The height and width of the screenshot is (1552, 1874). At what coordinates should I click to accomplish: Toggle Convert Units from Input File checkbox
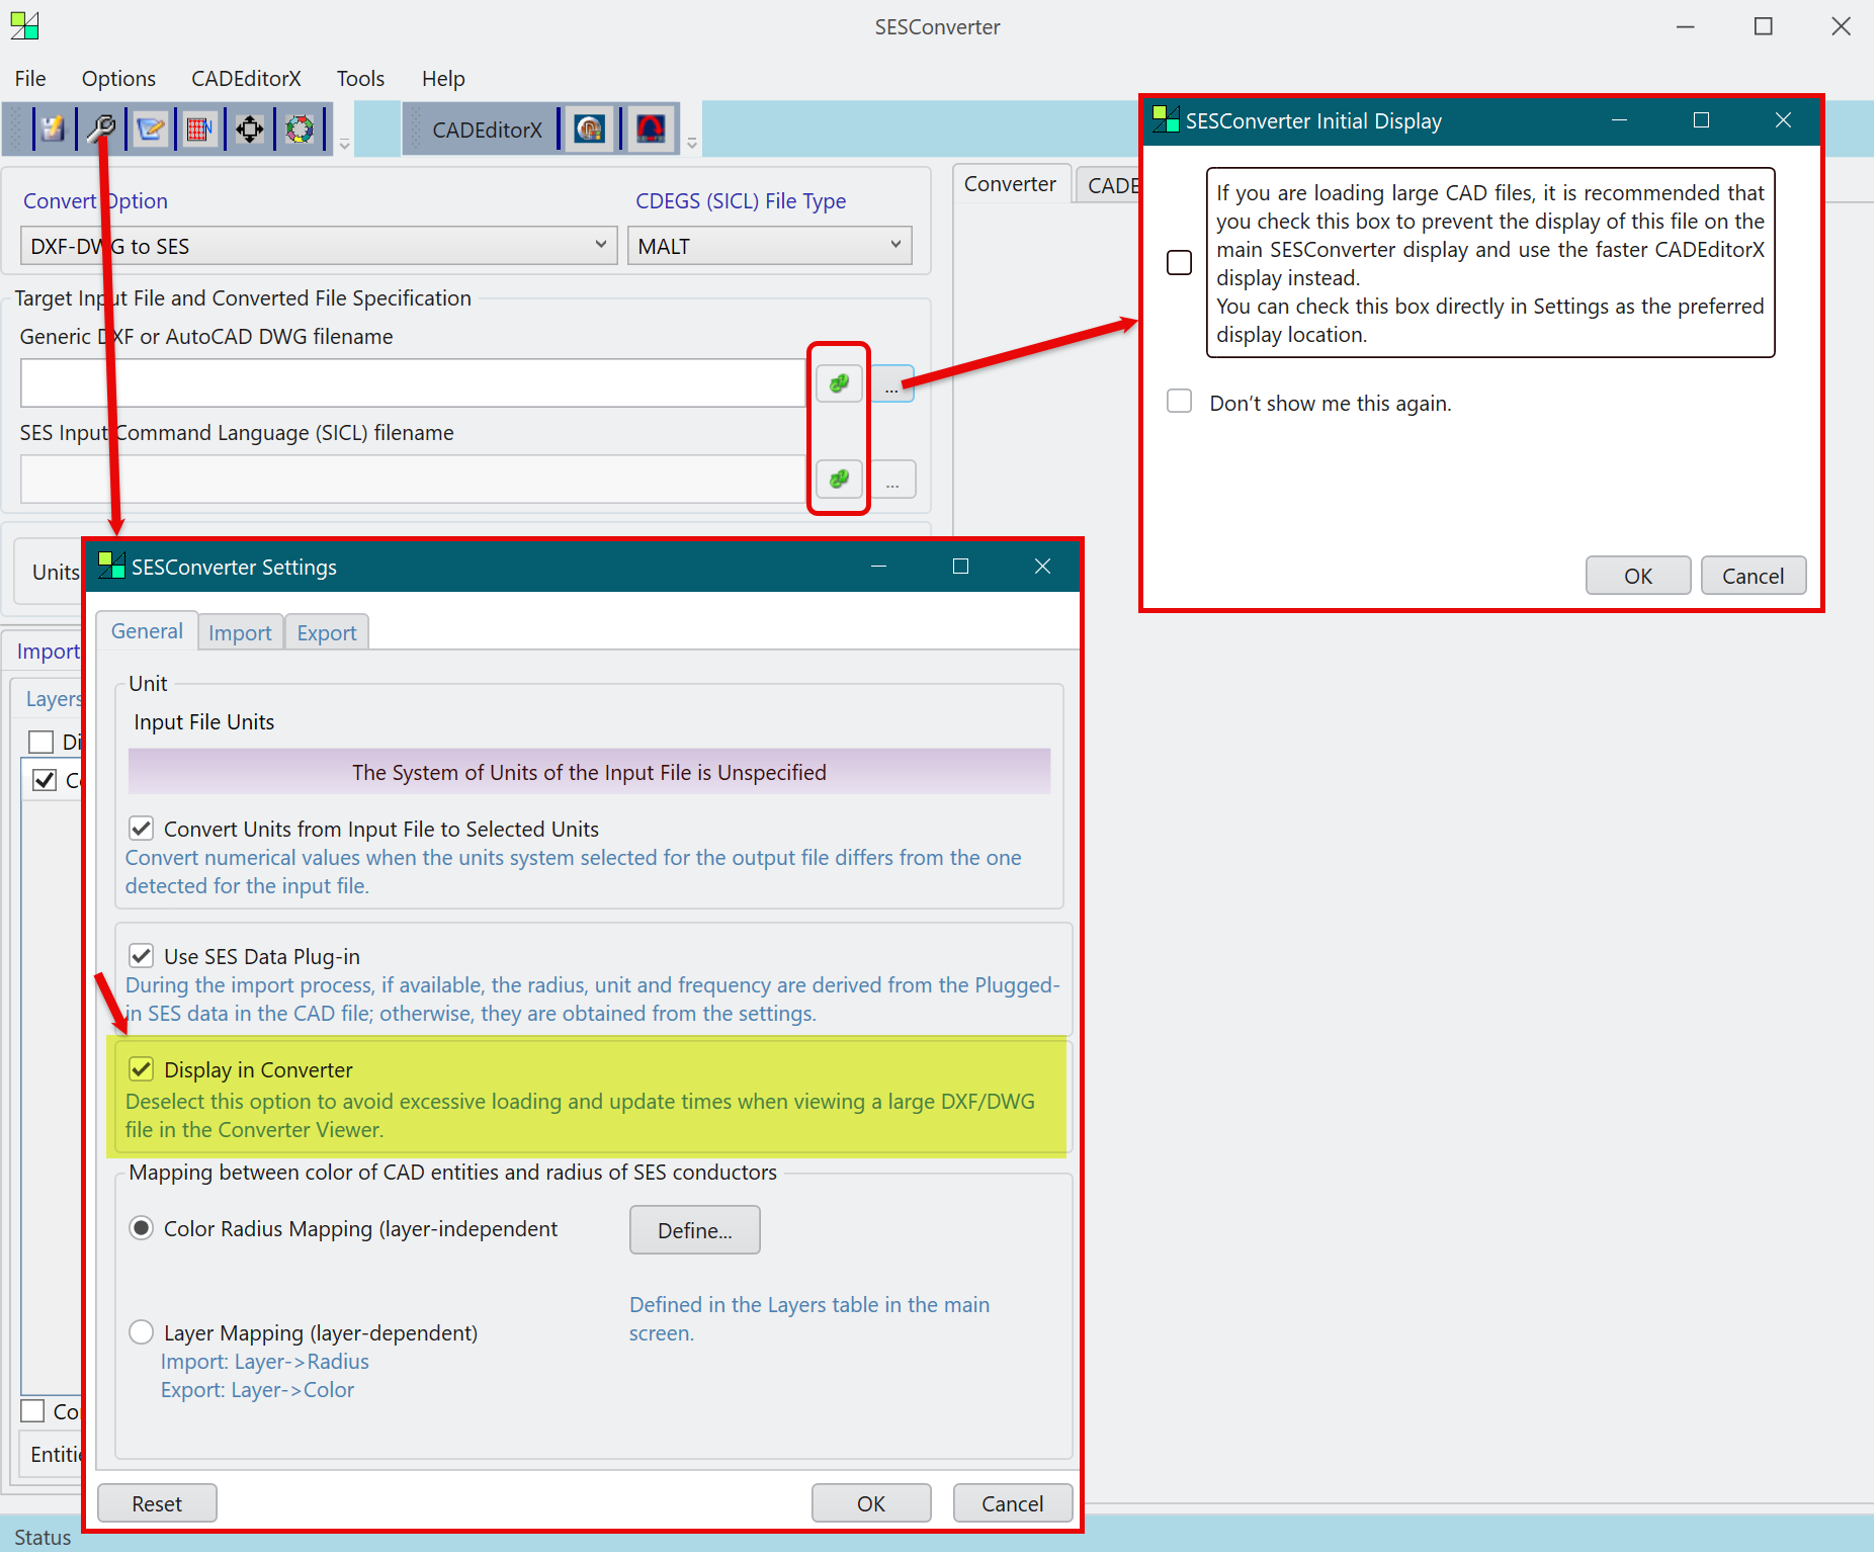pyautogui.click(x=141, y=828)
